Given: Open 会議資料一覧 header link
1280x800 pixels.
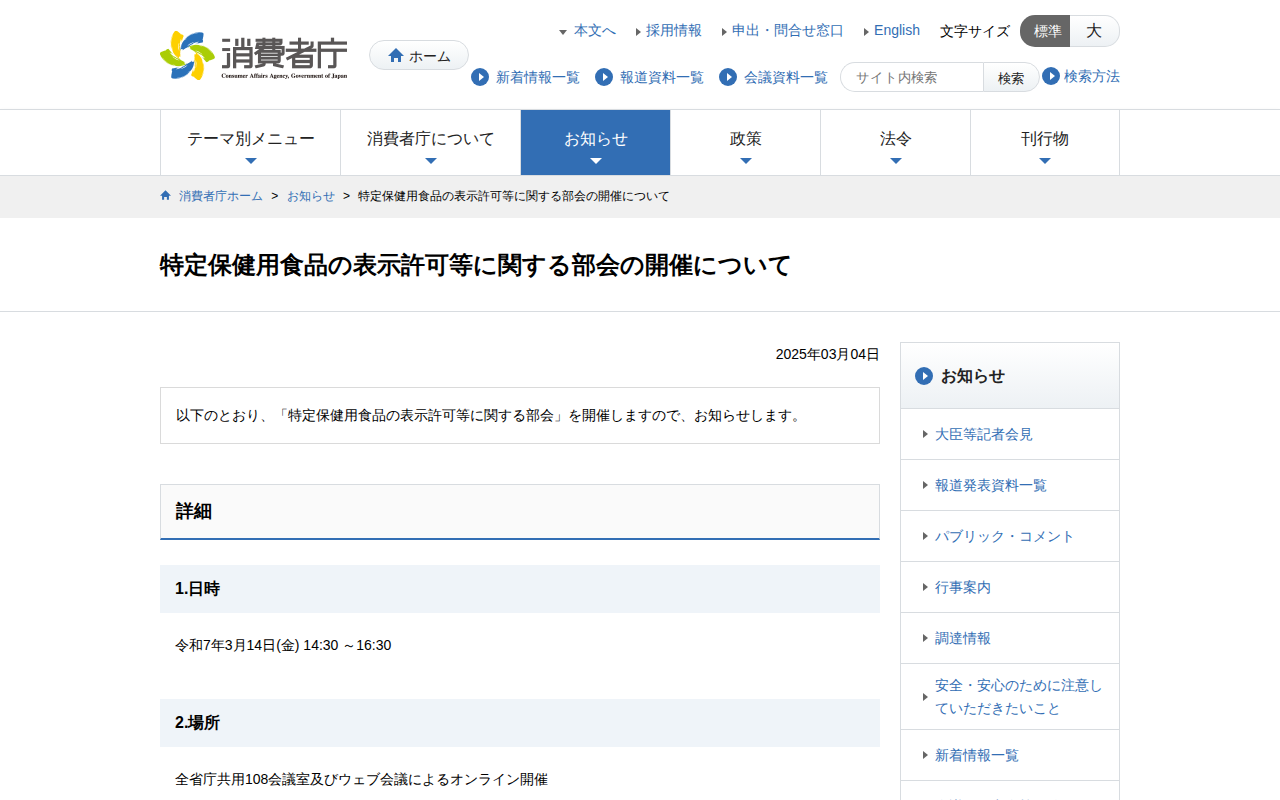Looking at the screenshot, I should click(x=786, y=77).
